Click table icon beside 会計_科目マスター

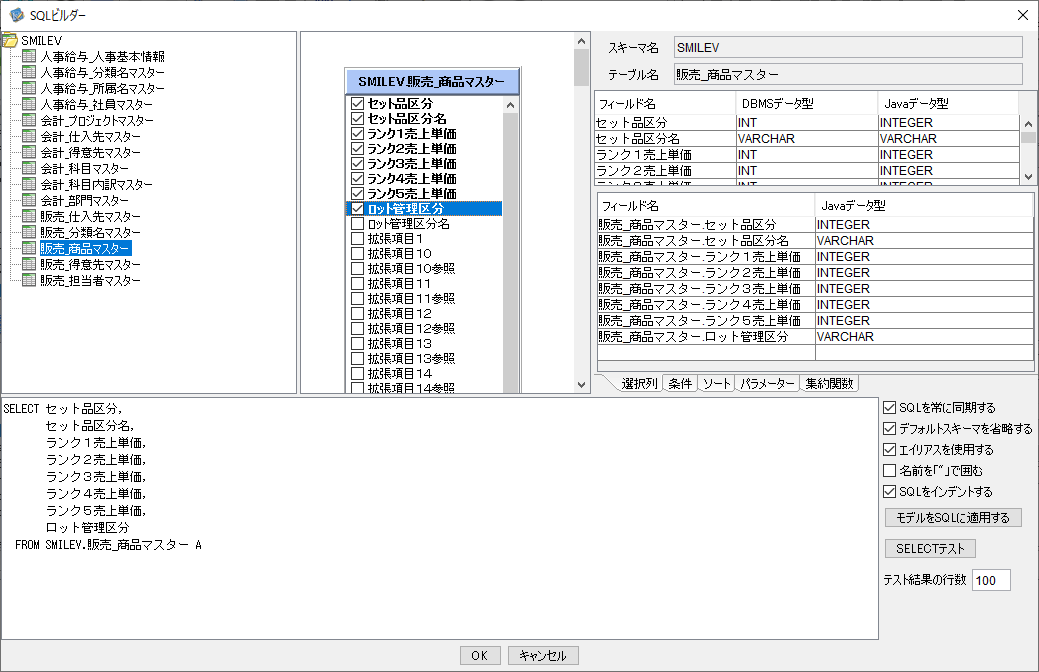[x=29, y=168]
